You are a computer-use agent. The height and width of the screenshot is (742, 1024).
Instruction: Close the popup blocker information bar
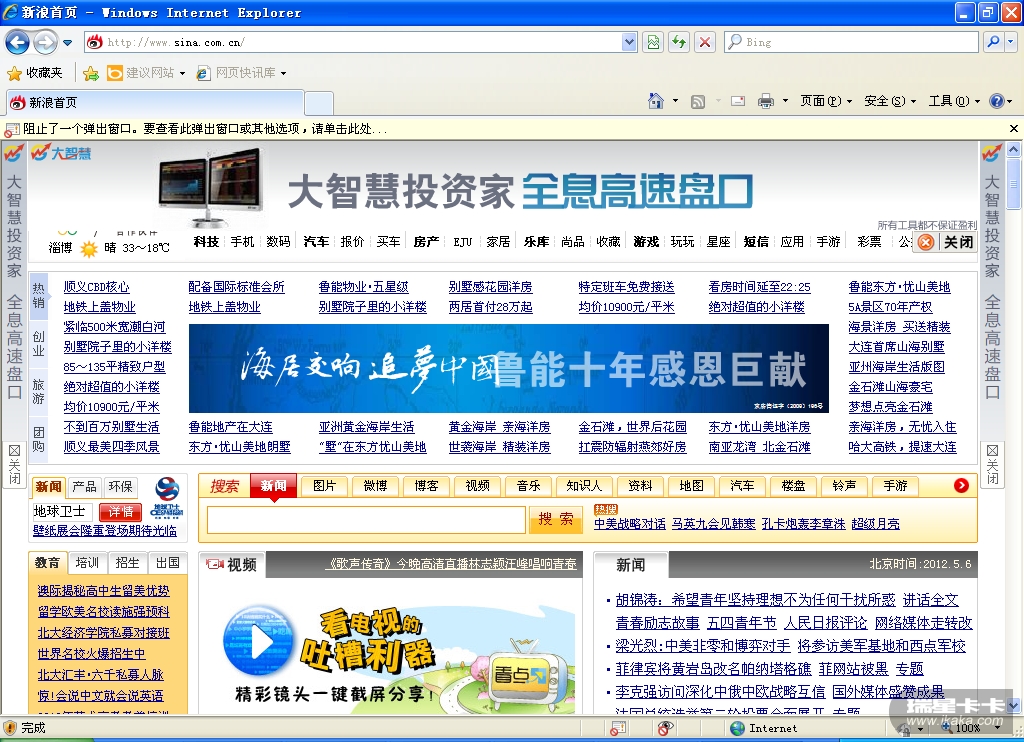[x=1014, y=129]
